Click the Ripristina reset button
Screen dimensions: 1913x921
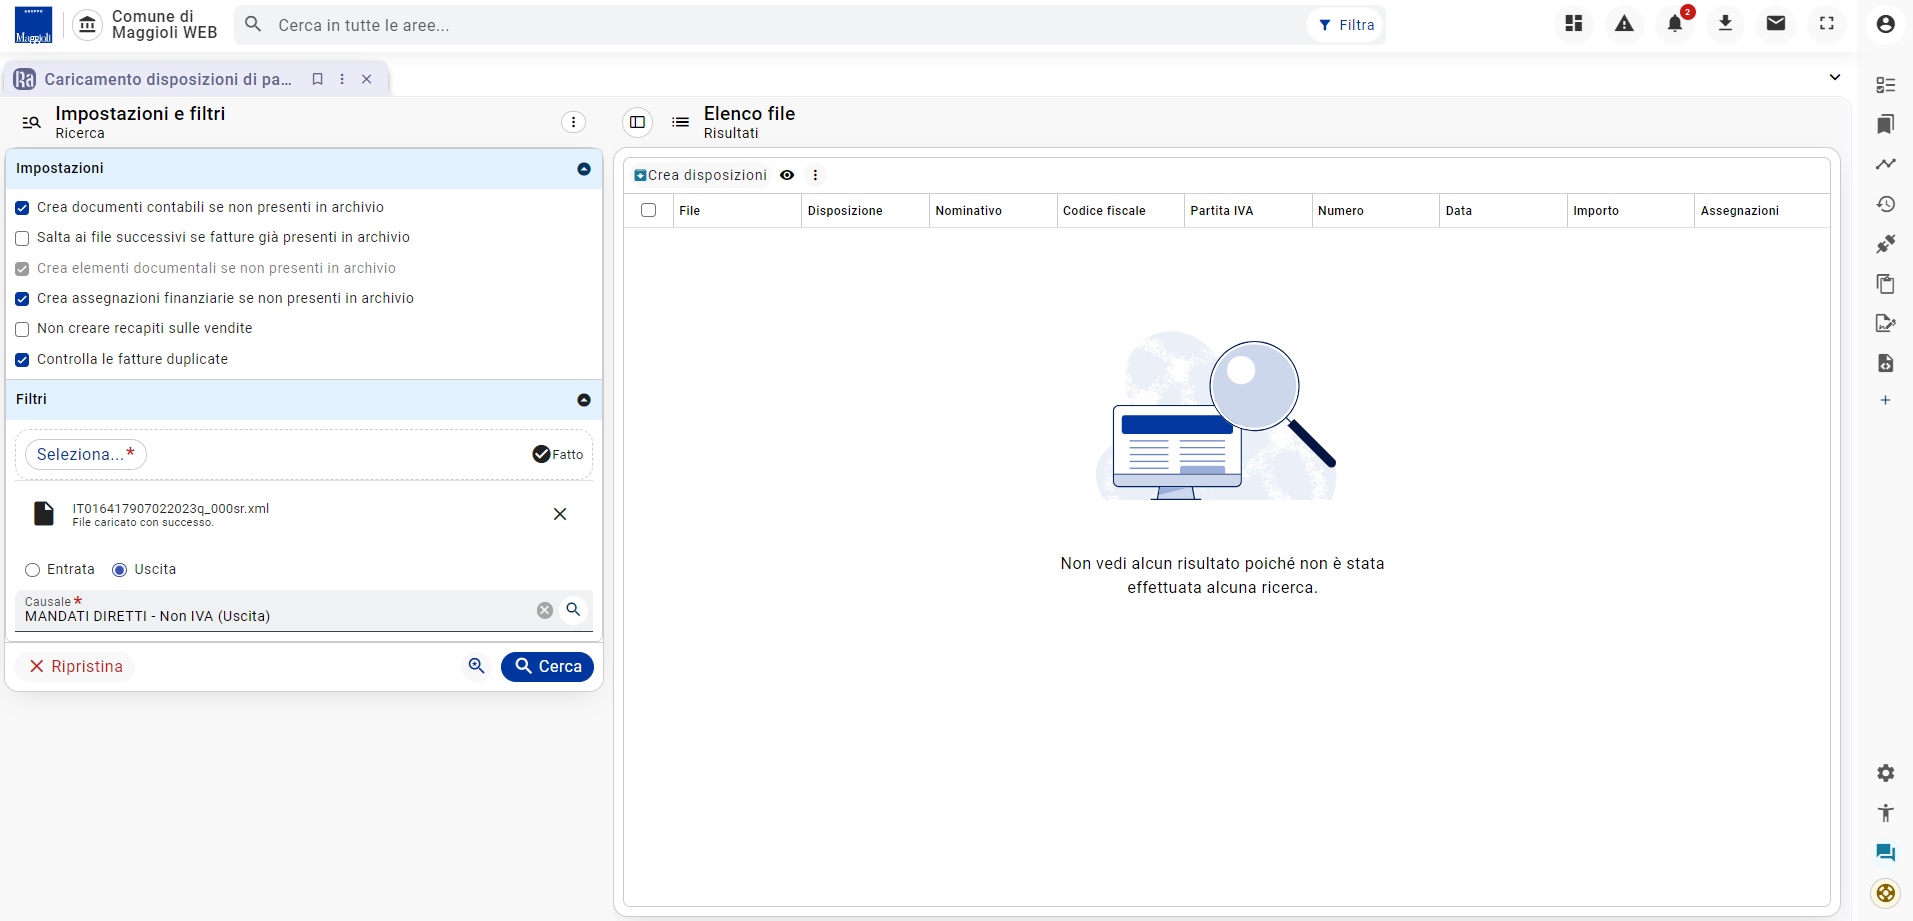point(76,667)
